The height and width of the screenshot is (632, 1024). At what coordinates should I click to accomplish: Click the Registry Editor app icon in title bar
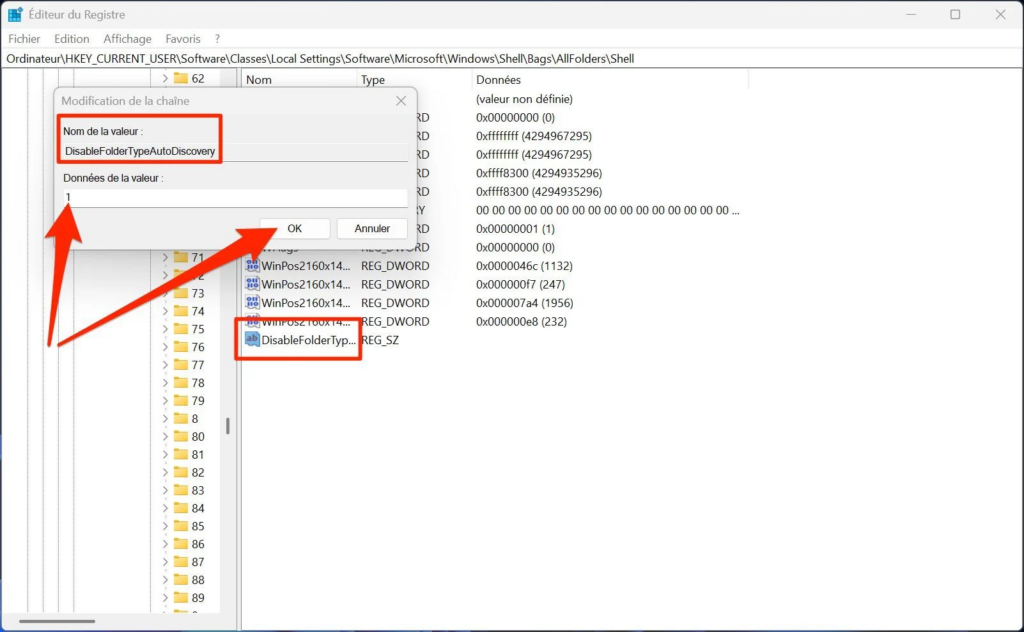point(15,14)
